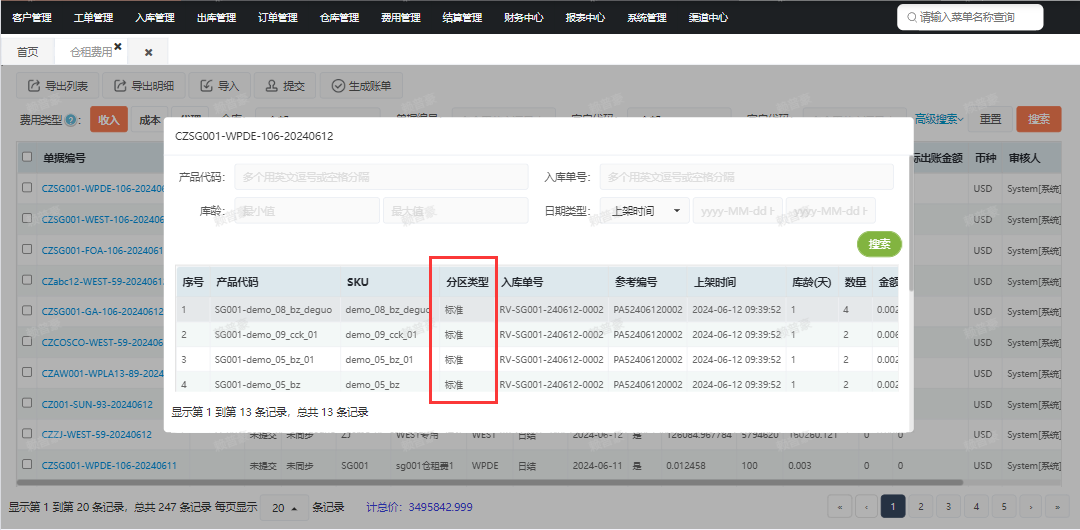
Task: Open the 日期类型 上架时间 dropdown
Action: [645, 211]
